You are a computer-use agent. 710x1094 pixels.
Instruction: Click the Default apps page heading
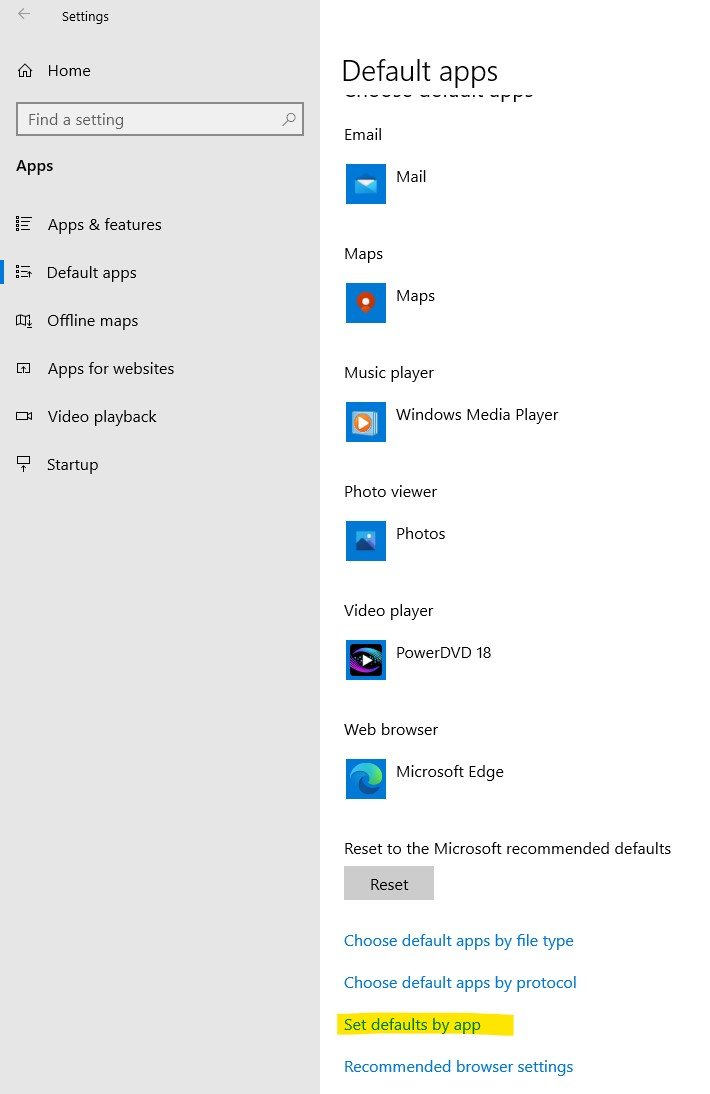(420, 72)
